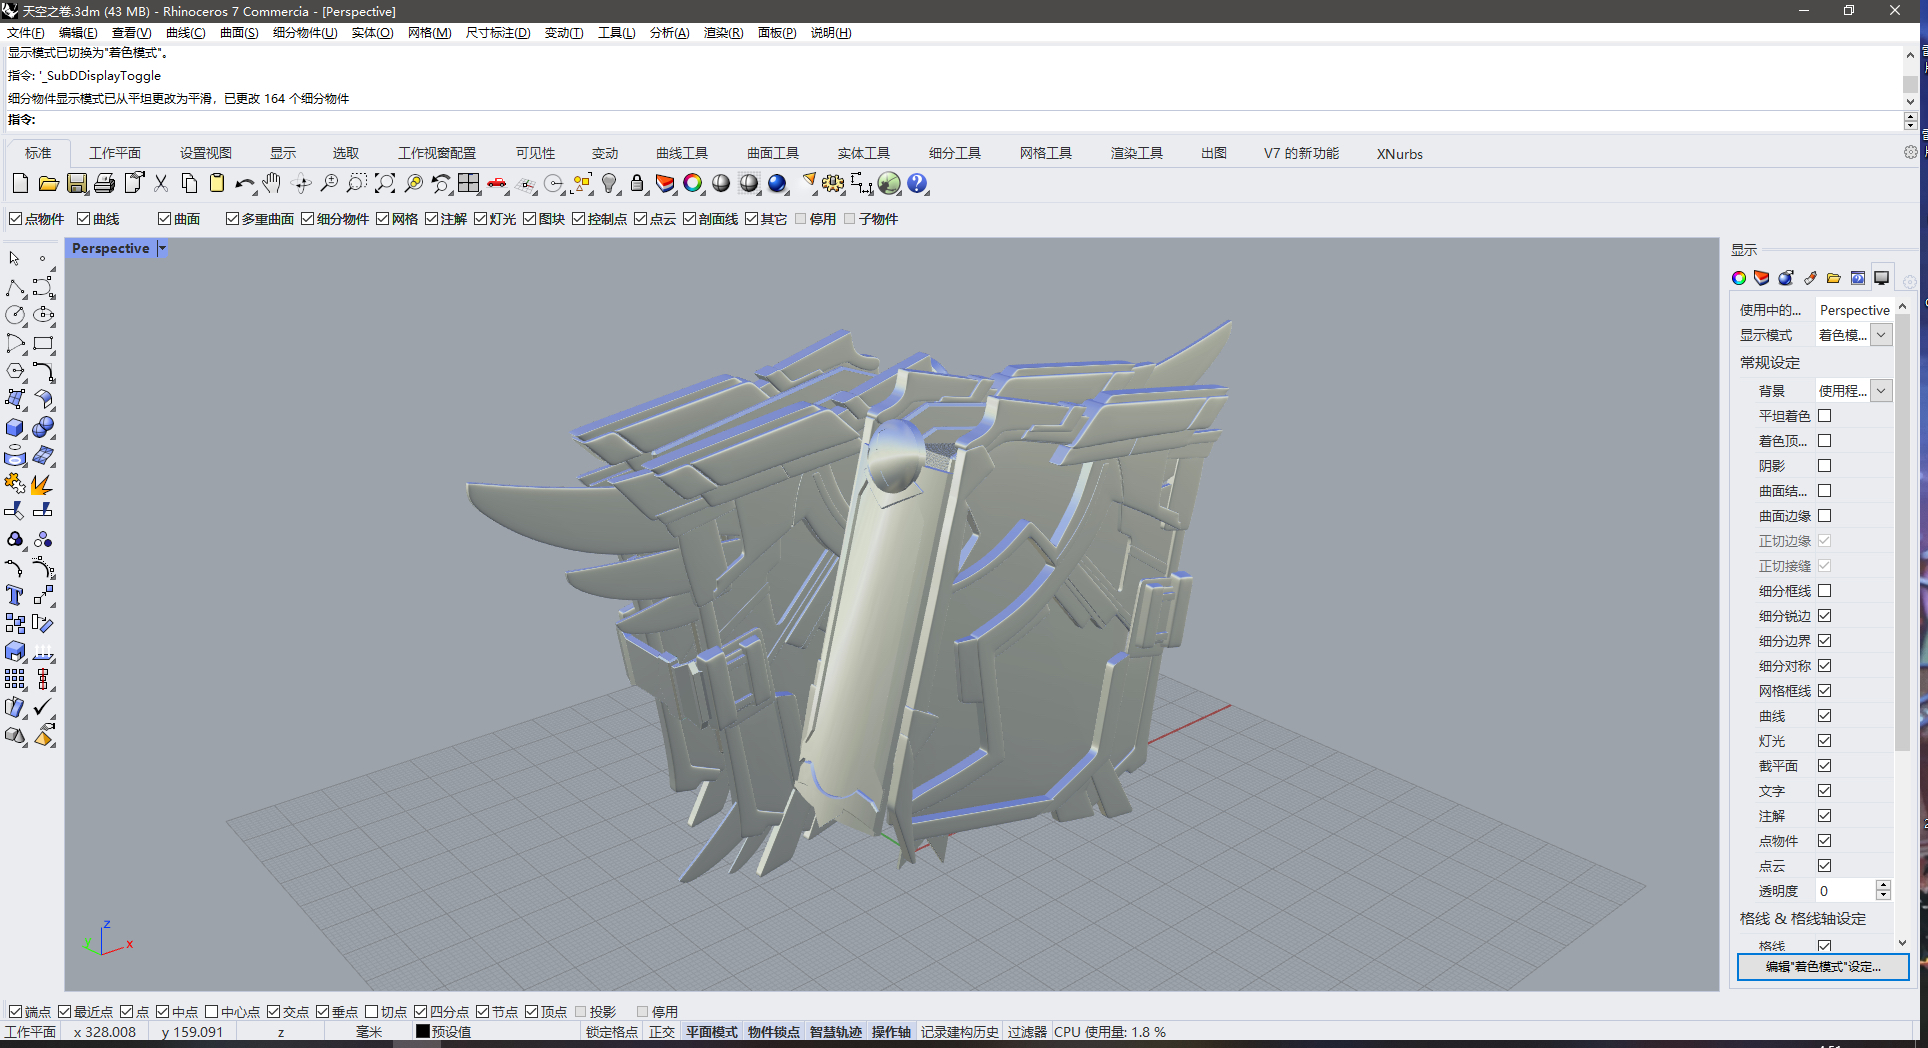Enable the 阴影 shadow option
The image size is (1928, 1048).
coord(1824,465)
